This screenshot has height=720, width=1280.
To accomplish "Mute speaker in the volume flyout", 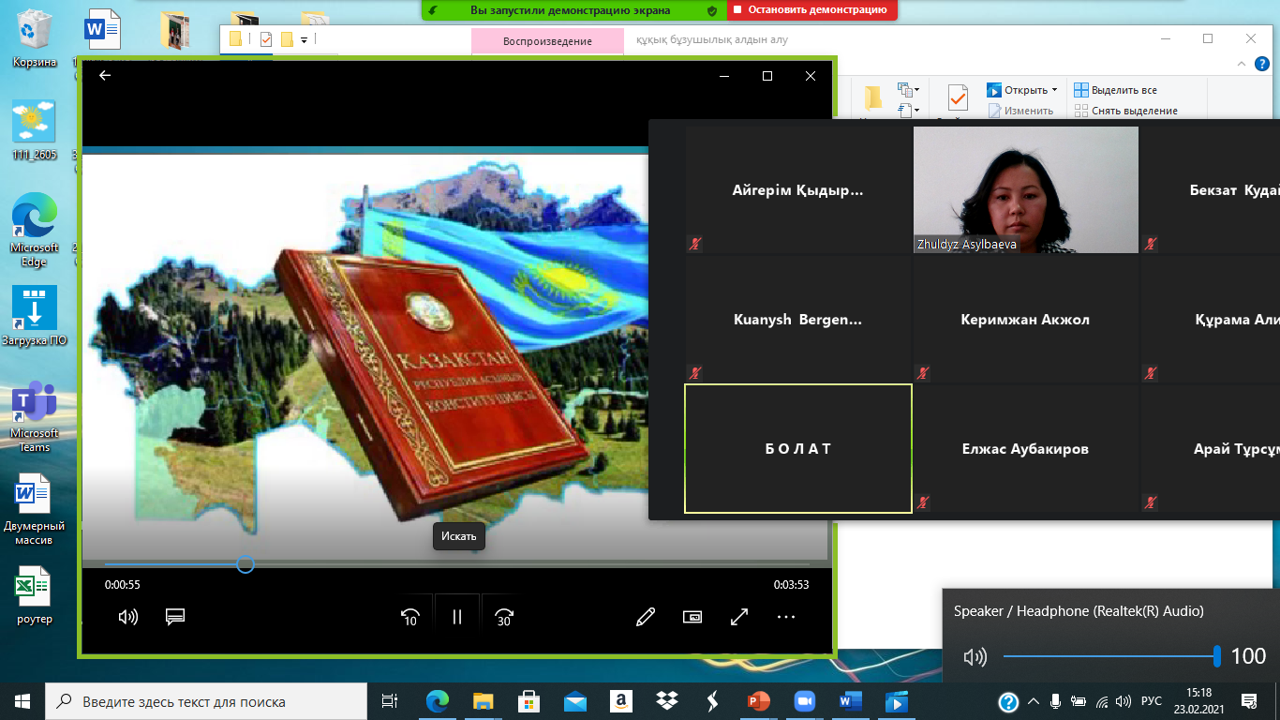I will pos(975,657).
